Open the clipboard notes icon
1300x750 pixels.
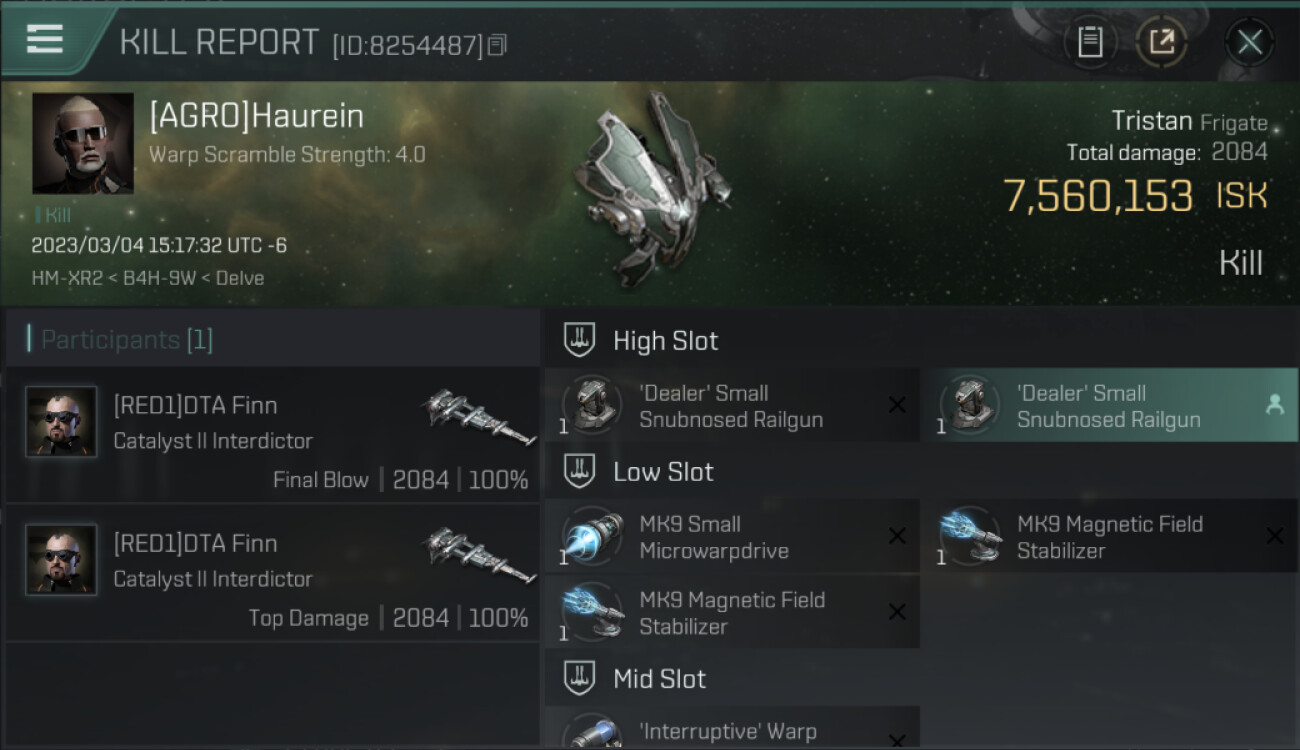click(1090, 42)
